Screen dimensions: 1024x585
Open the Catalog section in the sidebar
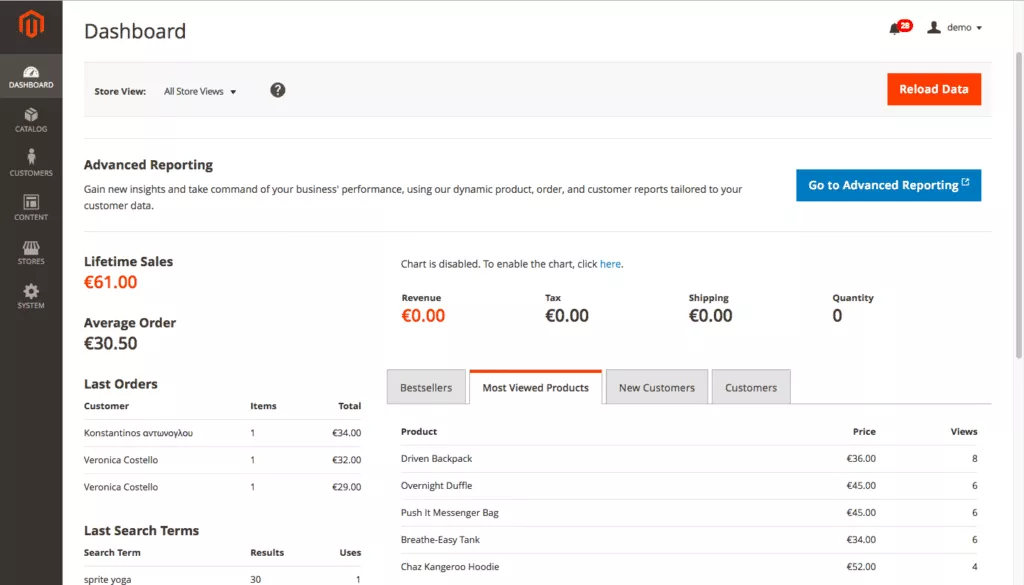coord(31,120)
